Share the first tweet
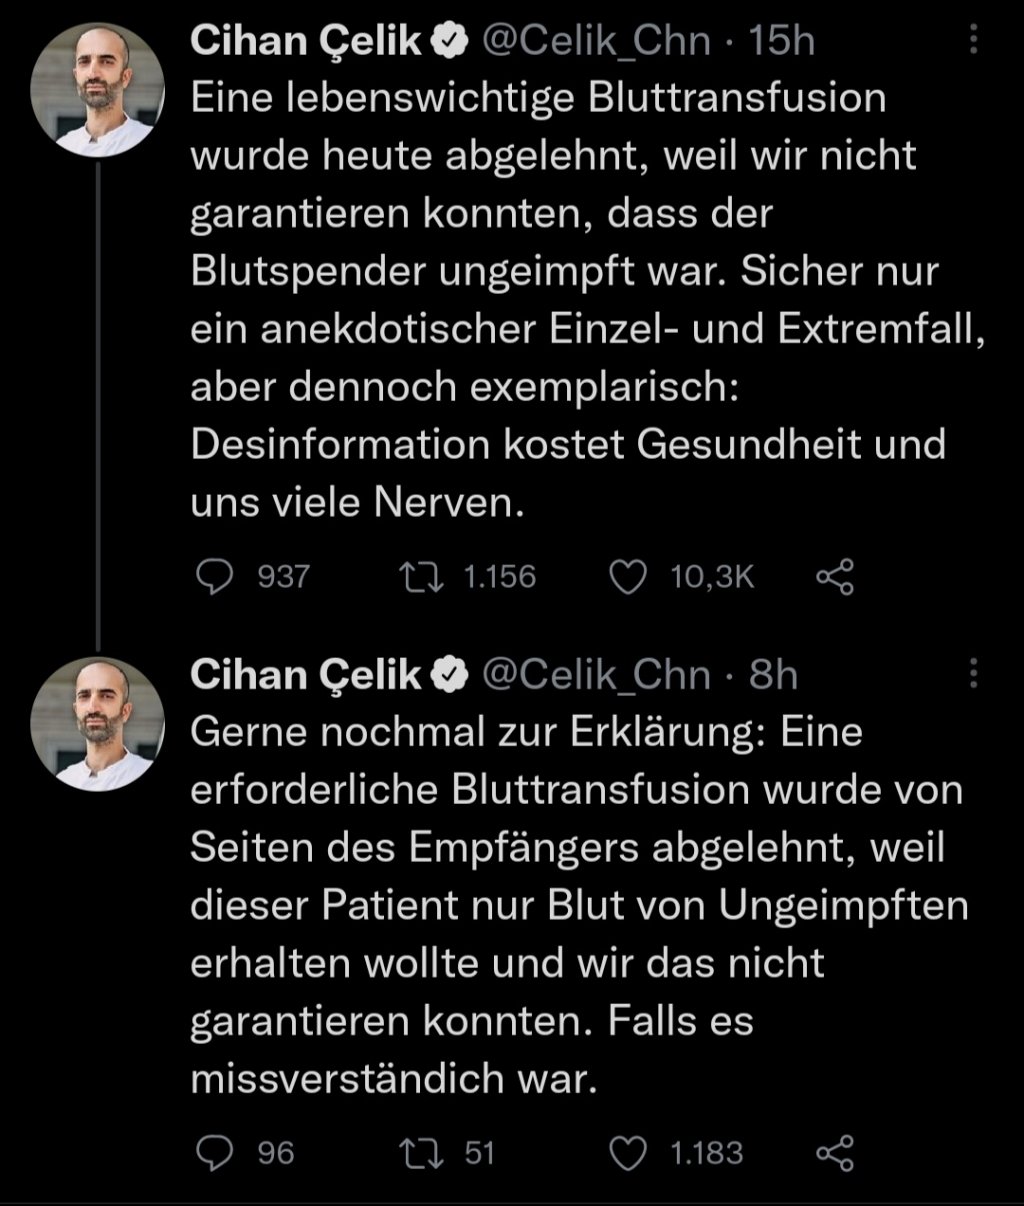Screen dimensions: 1024x1206 tap(835, 577)
